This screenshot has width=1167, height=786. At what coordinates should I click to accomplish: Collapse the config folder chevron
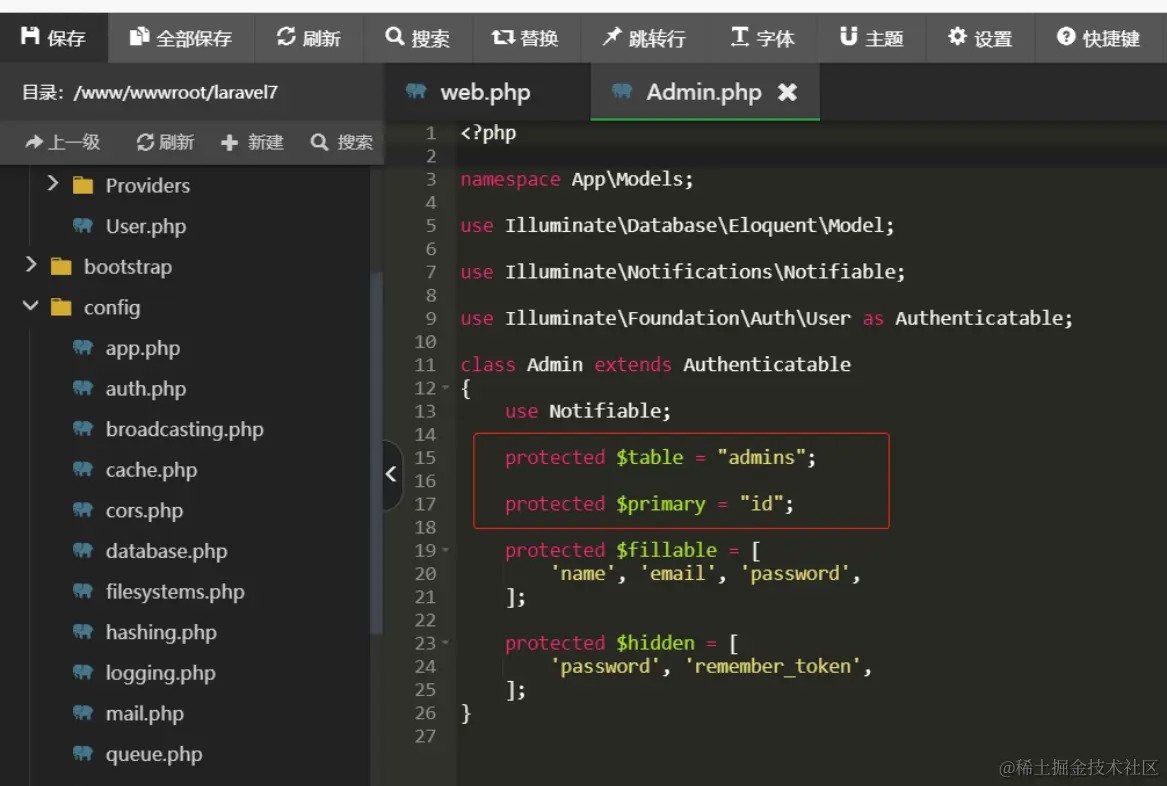tap(31, 305)
